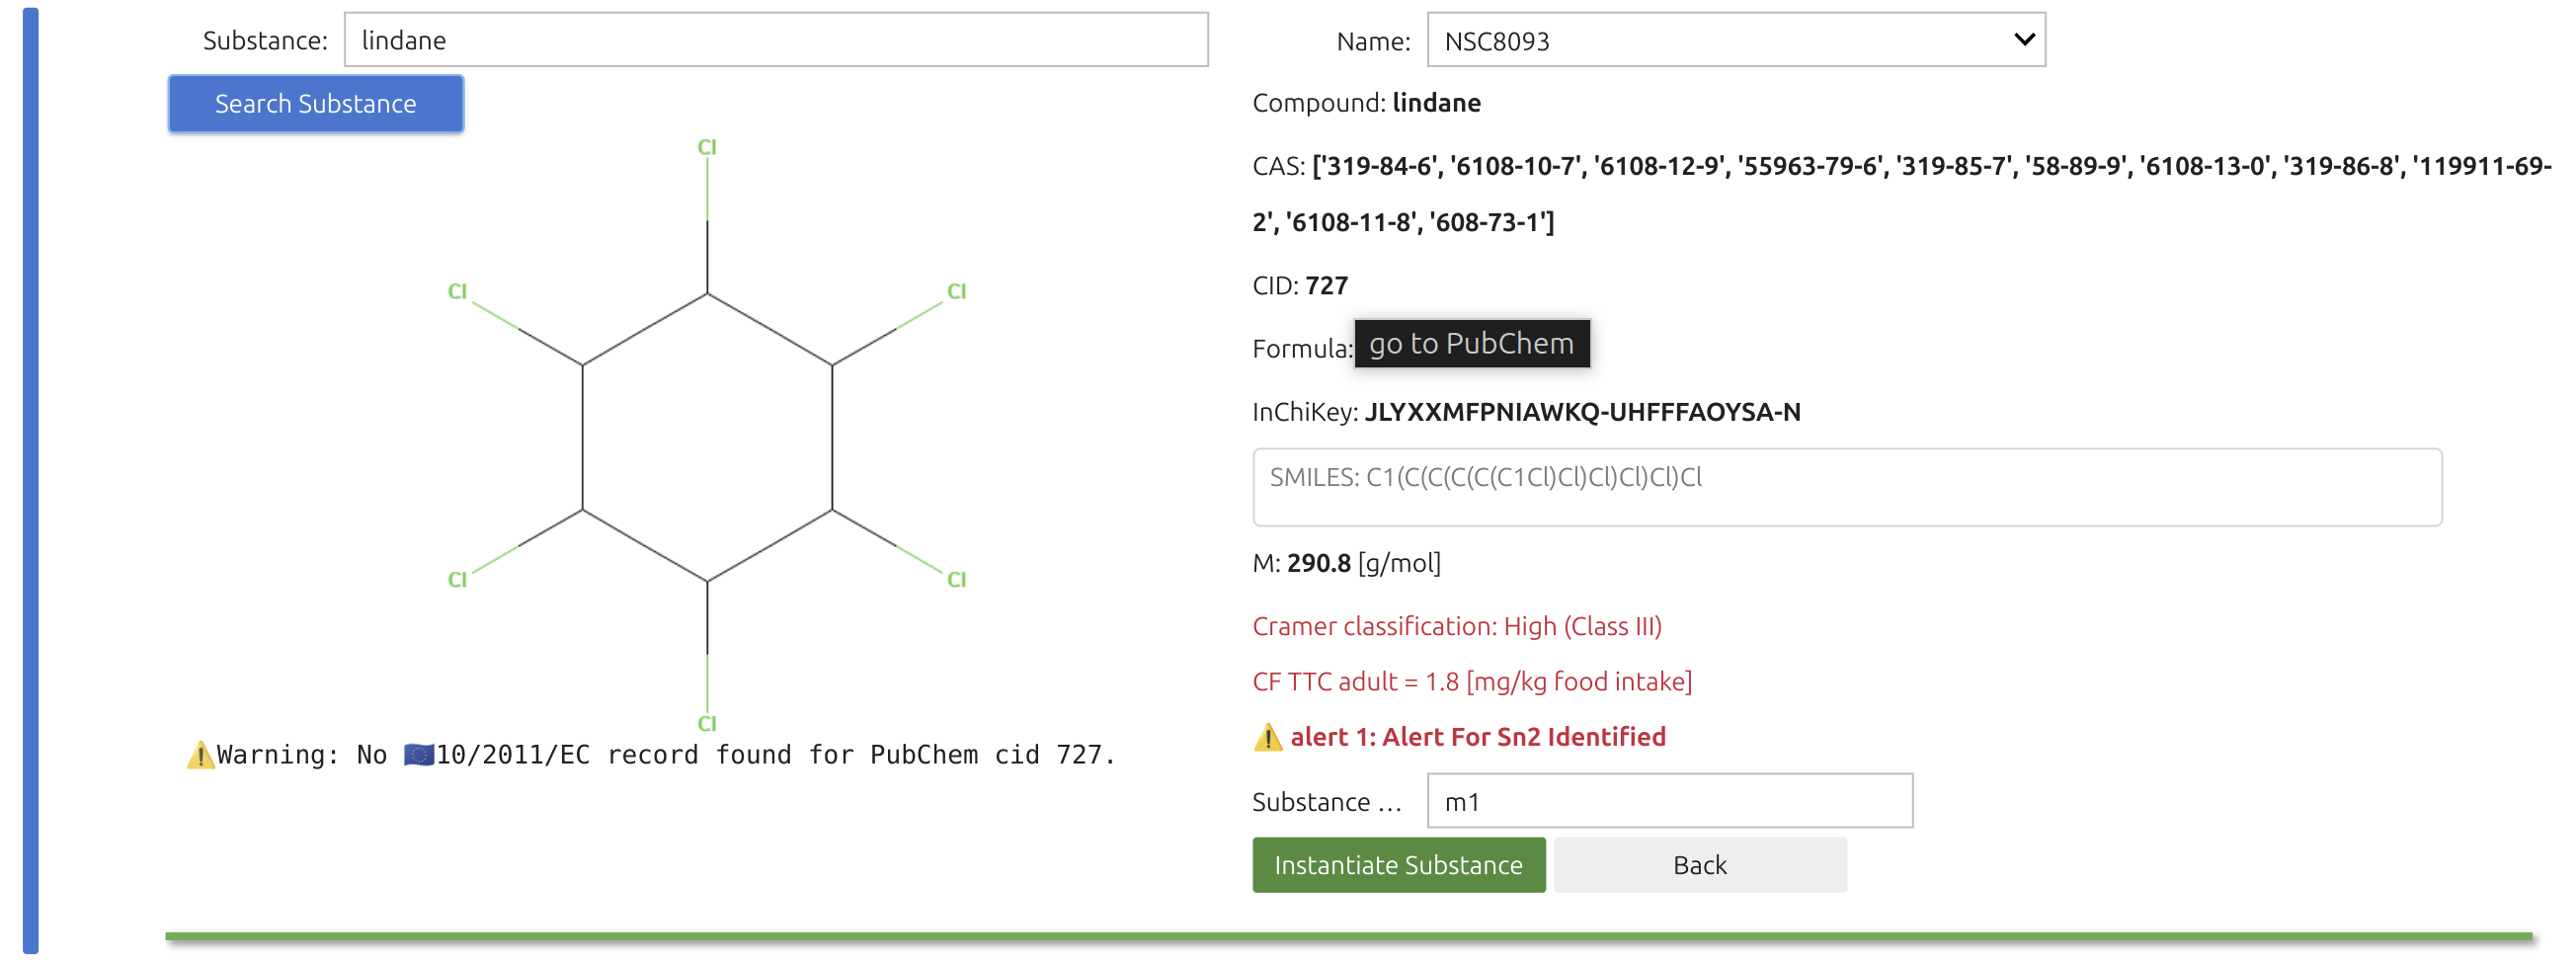Focus the Substance search input with lindane
The width and height of the screenshot is (2576, 964).
[x=776, y=40]
